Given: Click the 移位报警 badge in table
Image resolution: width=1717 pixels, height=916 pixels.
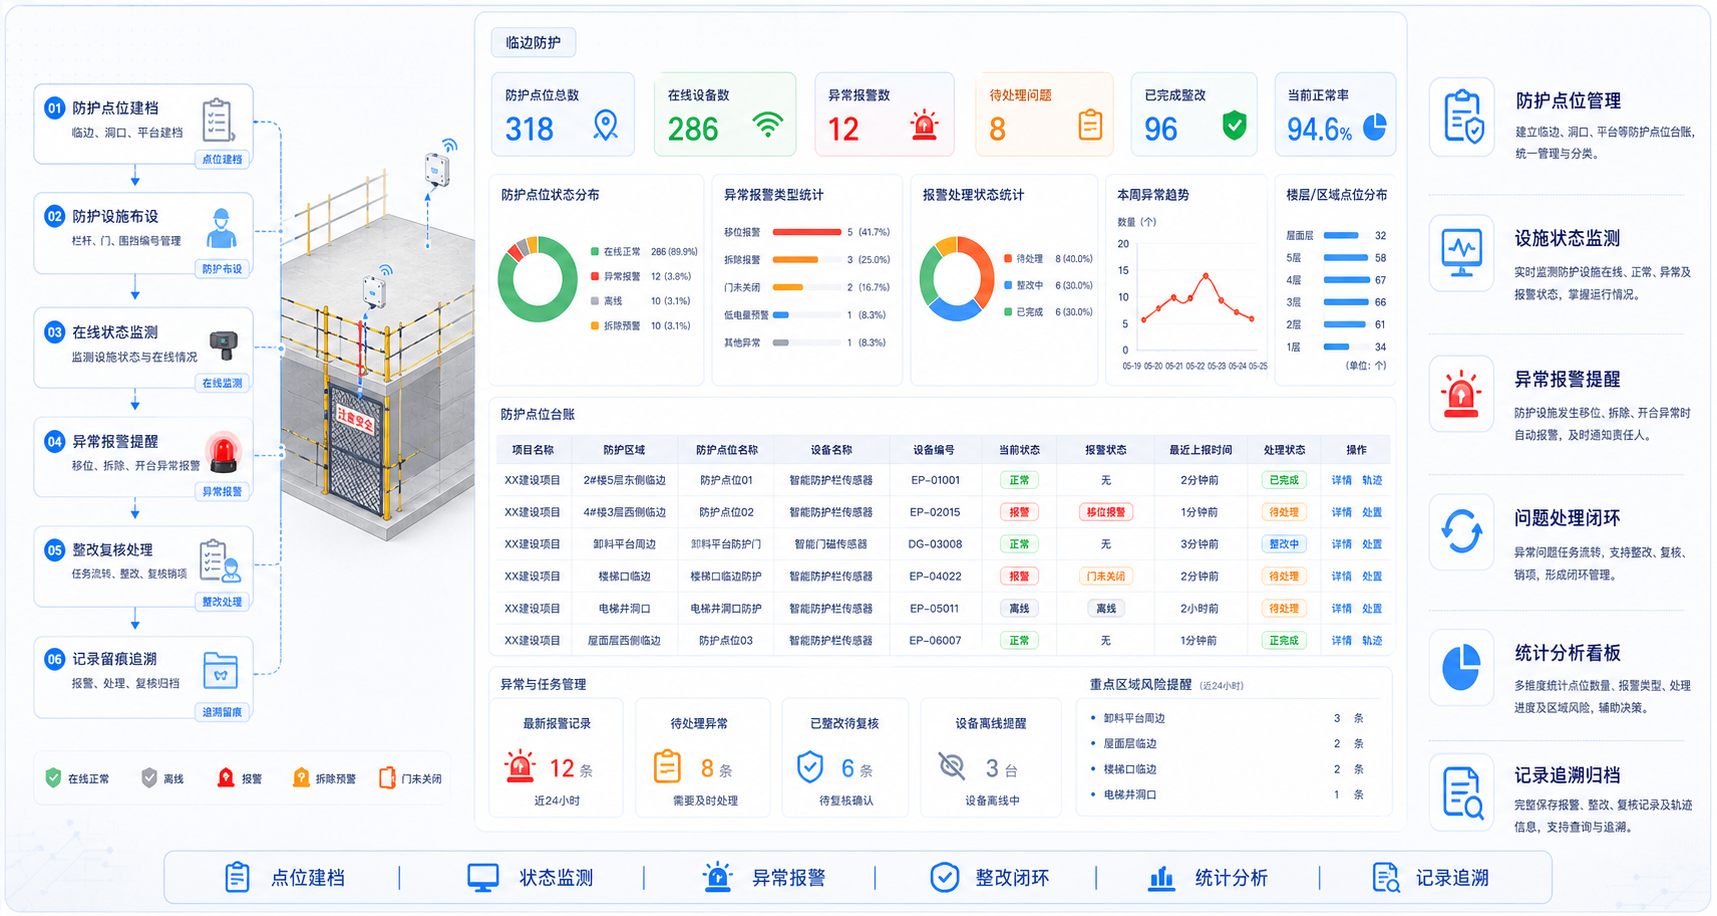Looking at the screenshot, I should [1105, 513].
